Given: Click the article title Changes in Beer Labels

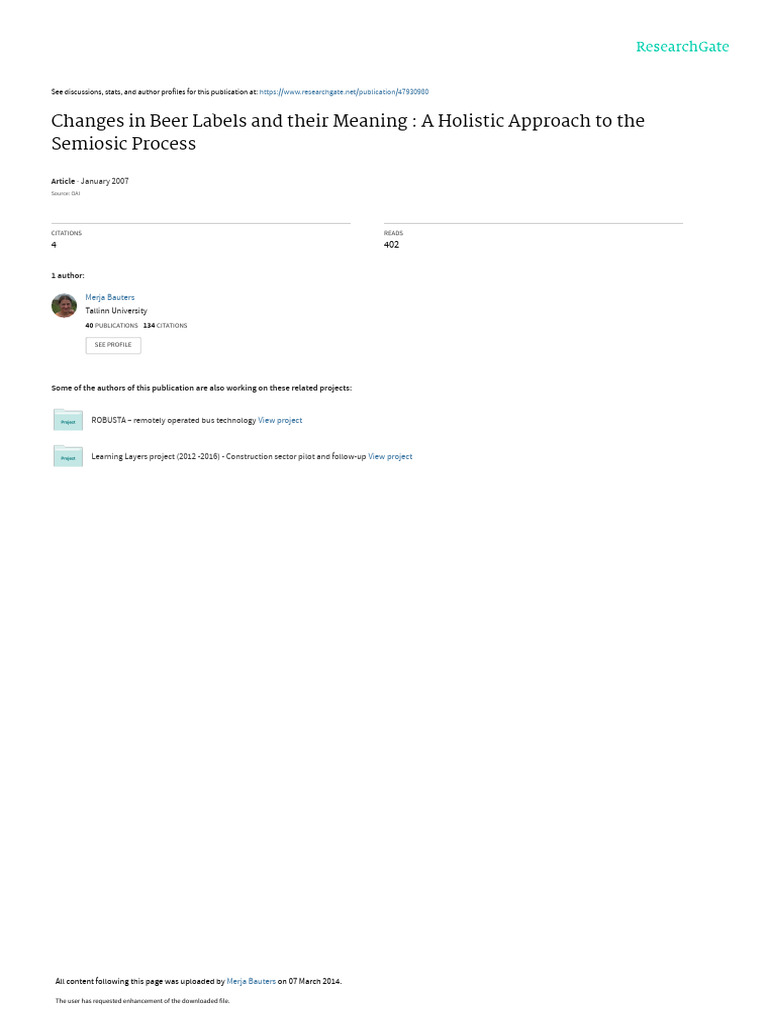Looking at the screenshot, I should coord(348,132).
